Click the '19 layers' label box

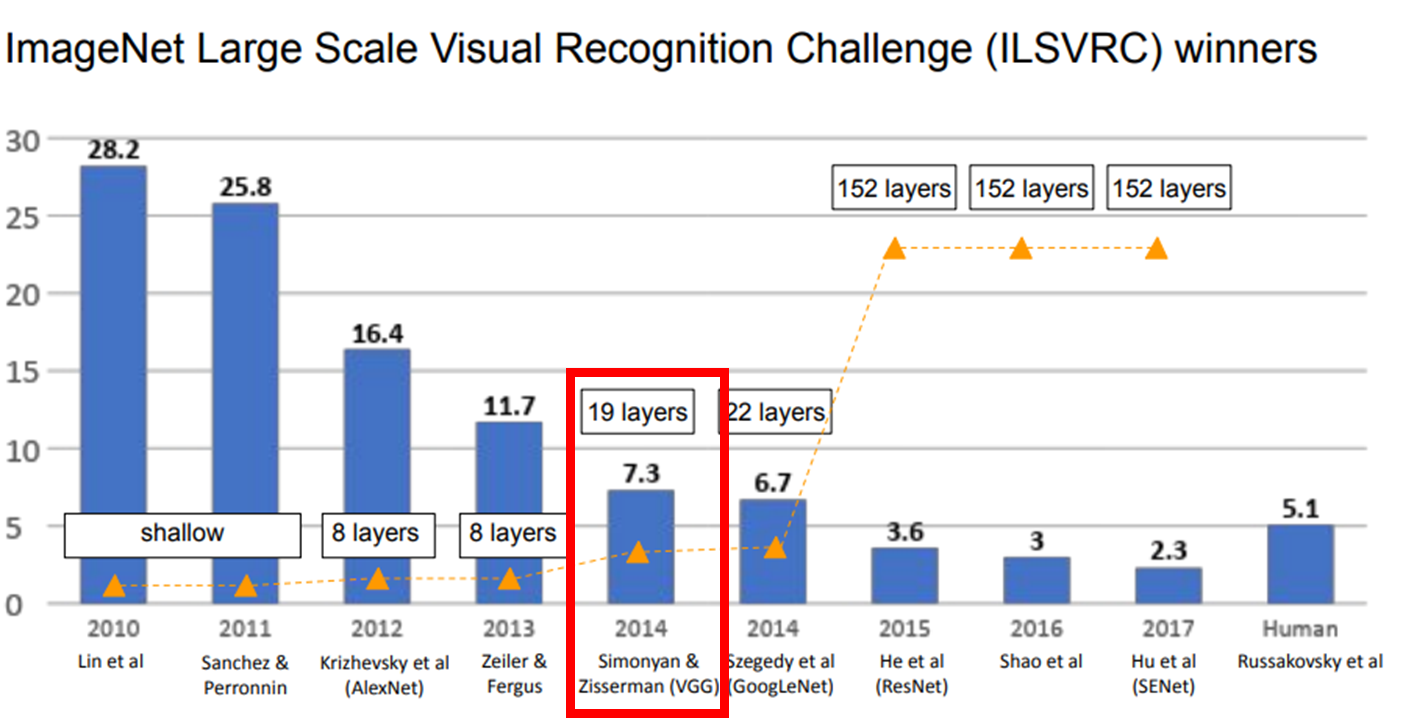[x=637, y=412]
